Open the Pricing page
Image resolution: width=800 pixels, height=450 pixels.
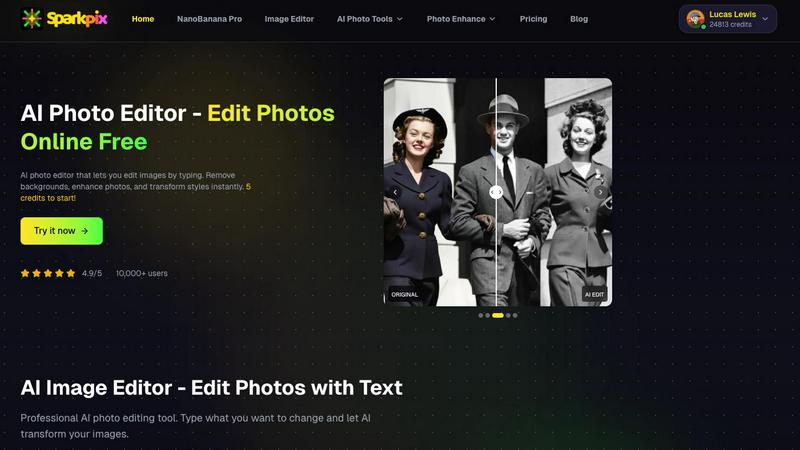[533, 19]
